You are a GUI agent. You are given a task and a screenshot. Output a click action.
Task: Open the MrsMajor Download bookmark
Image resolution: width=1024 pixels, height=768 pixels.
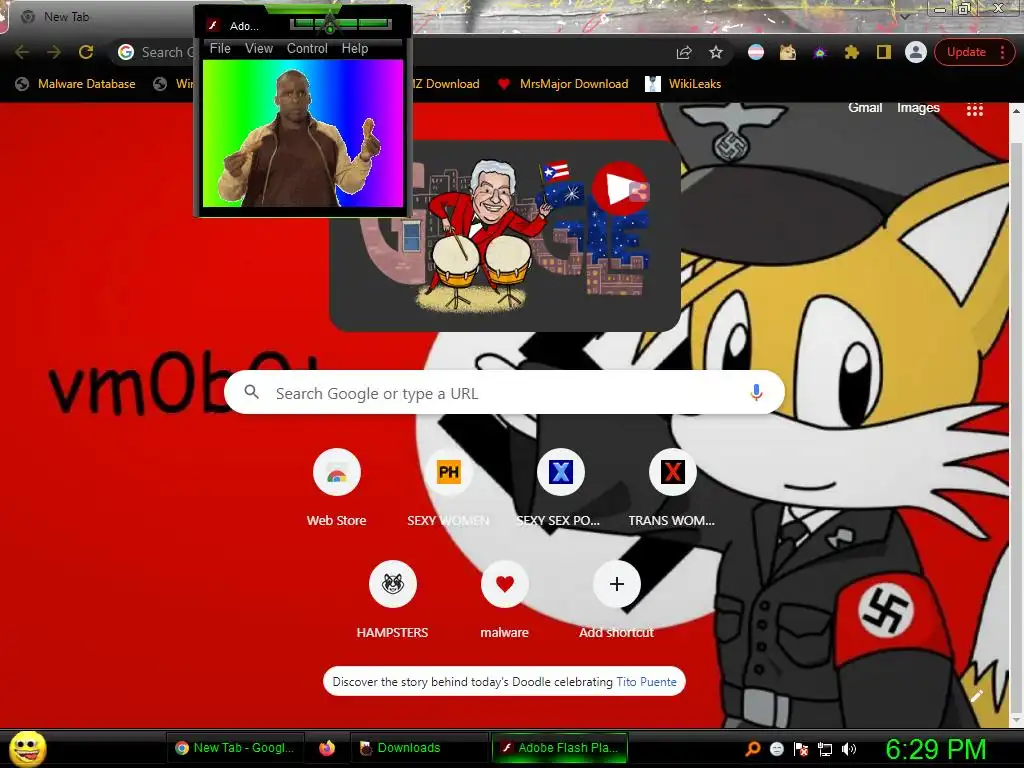(x=563, y=84)
